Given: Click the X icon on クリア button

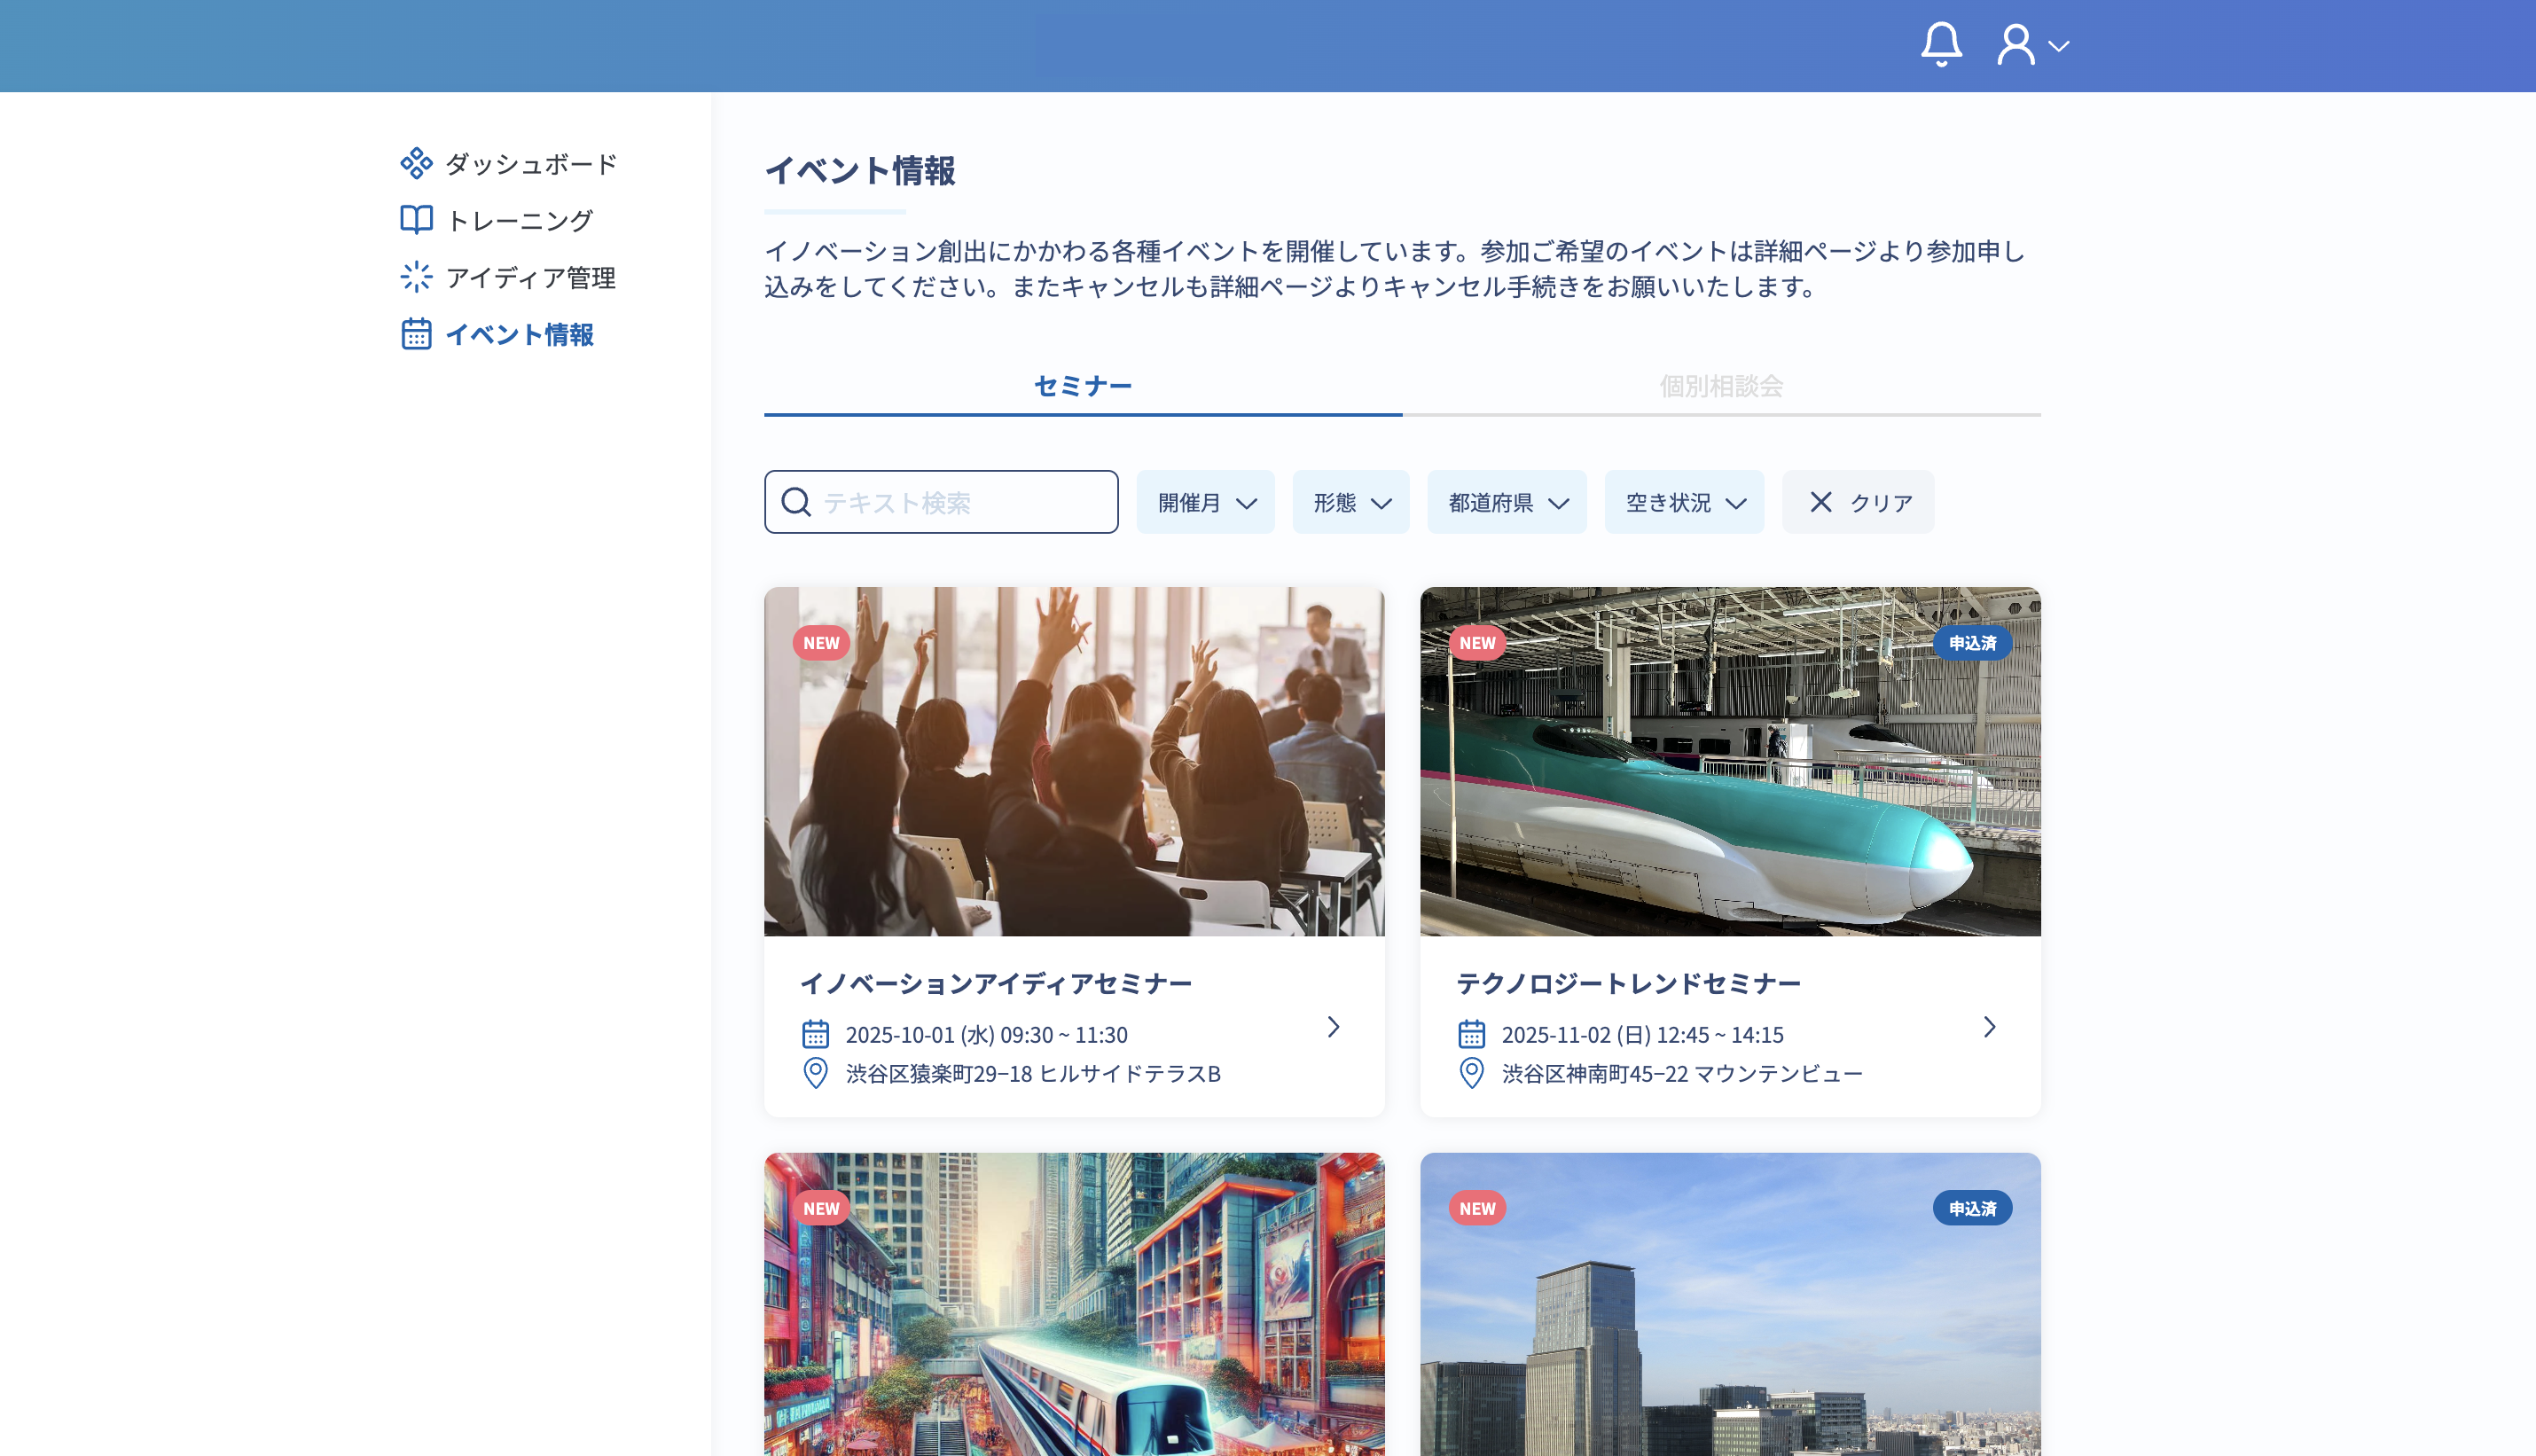Looking at the screenshot, I should (x=1820, y=502).
